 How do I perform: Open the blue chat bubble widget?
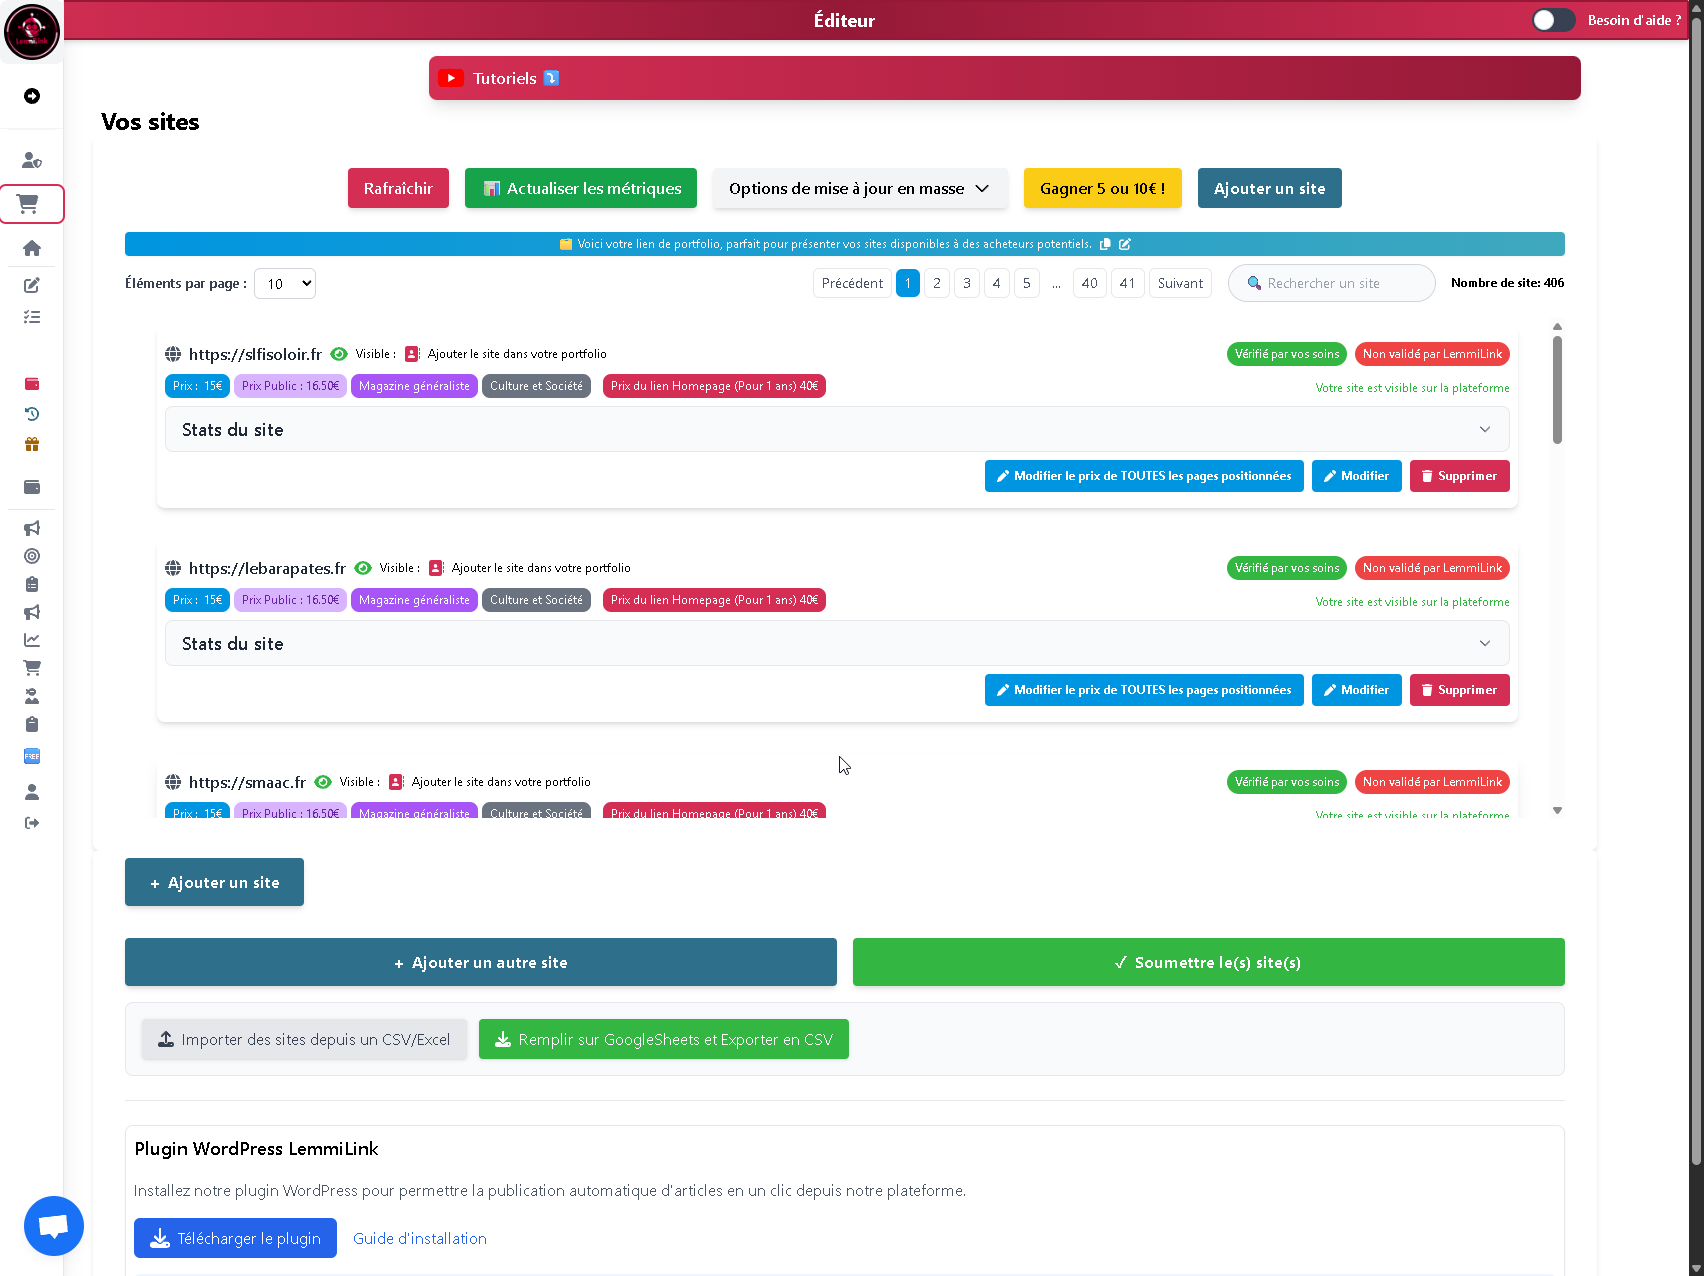(x=54, y=1226)
